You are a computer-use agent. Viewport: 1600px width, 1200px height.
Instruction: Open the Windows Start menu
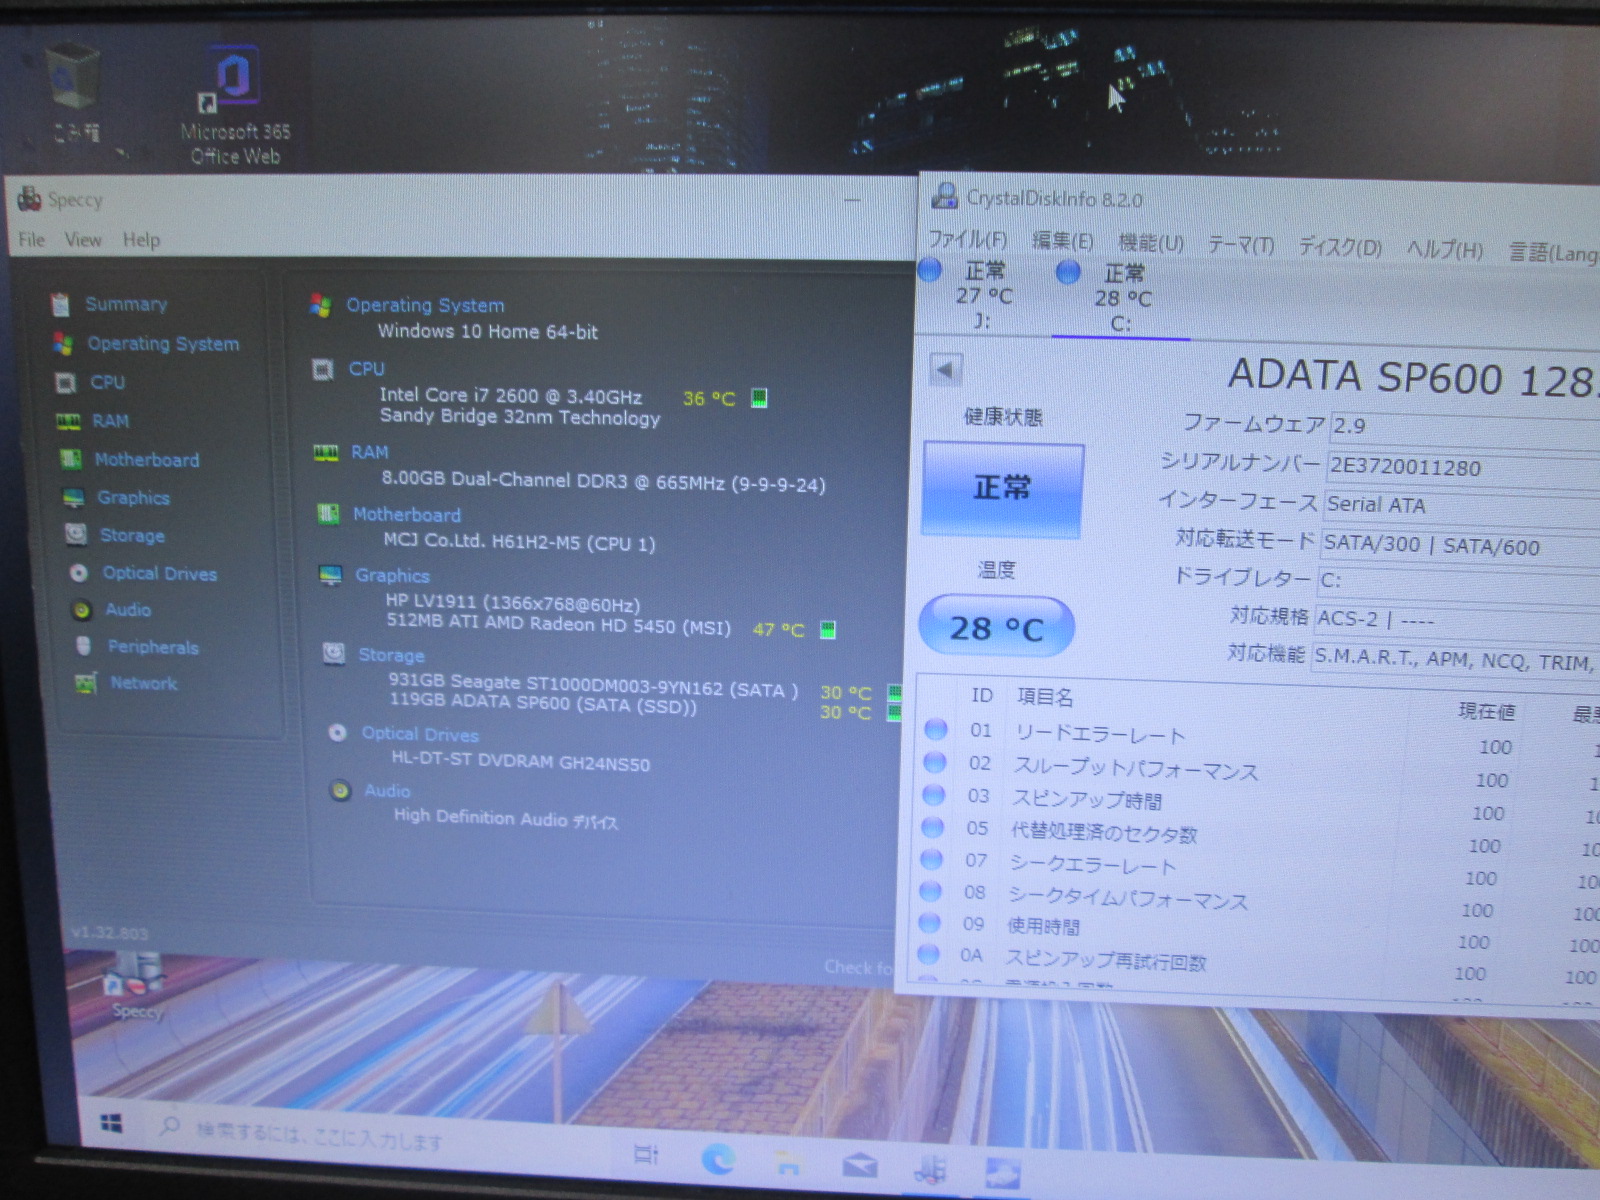click(x=111, y=1123)
